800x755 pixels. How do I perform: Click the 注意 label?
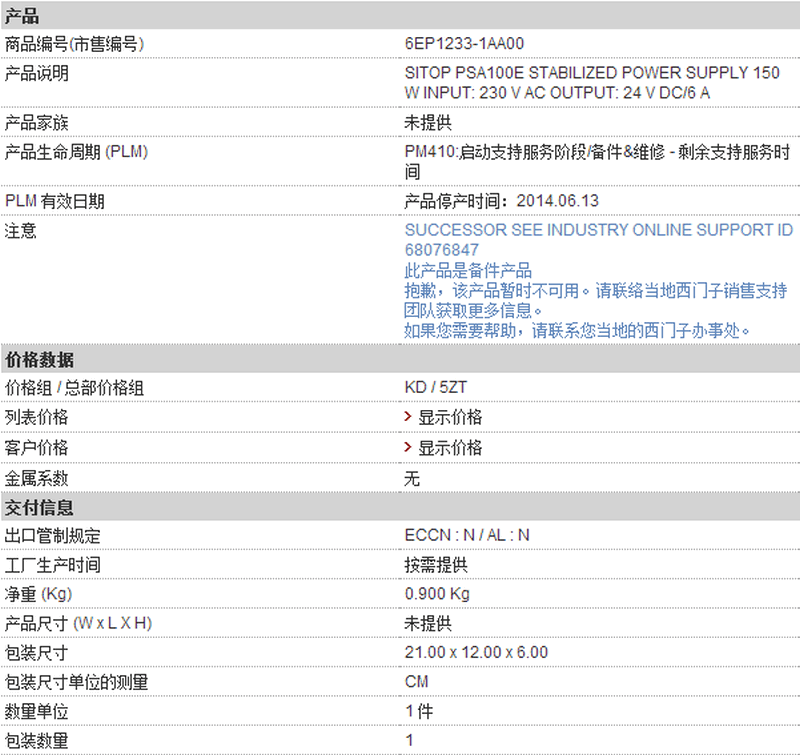pyautogui.click(x=20, y=231)
